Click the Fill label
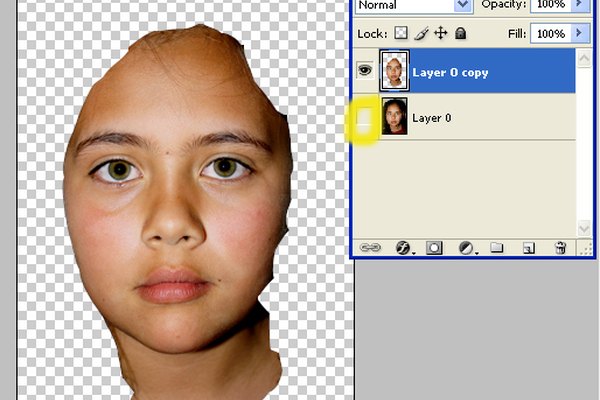The height and width of the screenshot is (400, 600). (517, 34)
